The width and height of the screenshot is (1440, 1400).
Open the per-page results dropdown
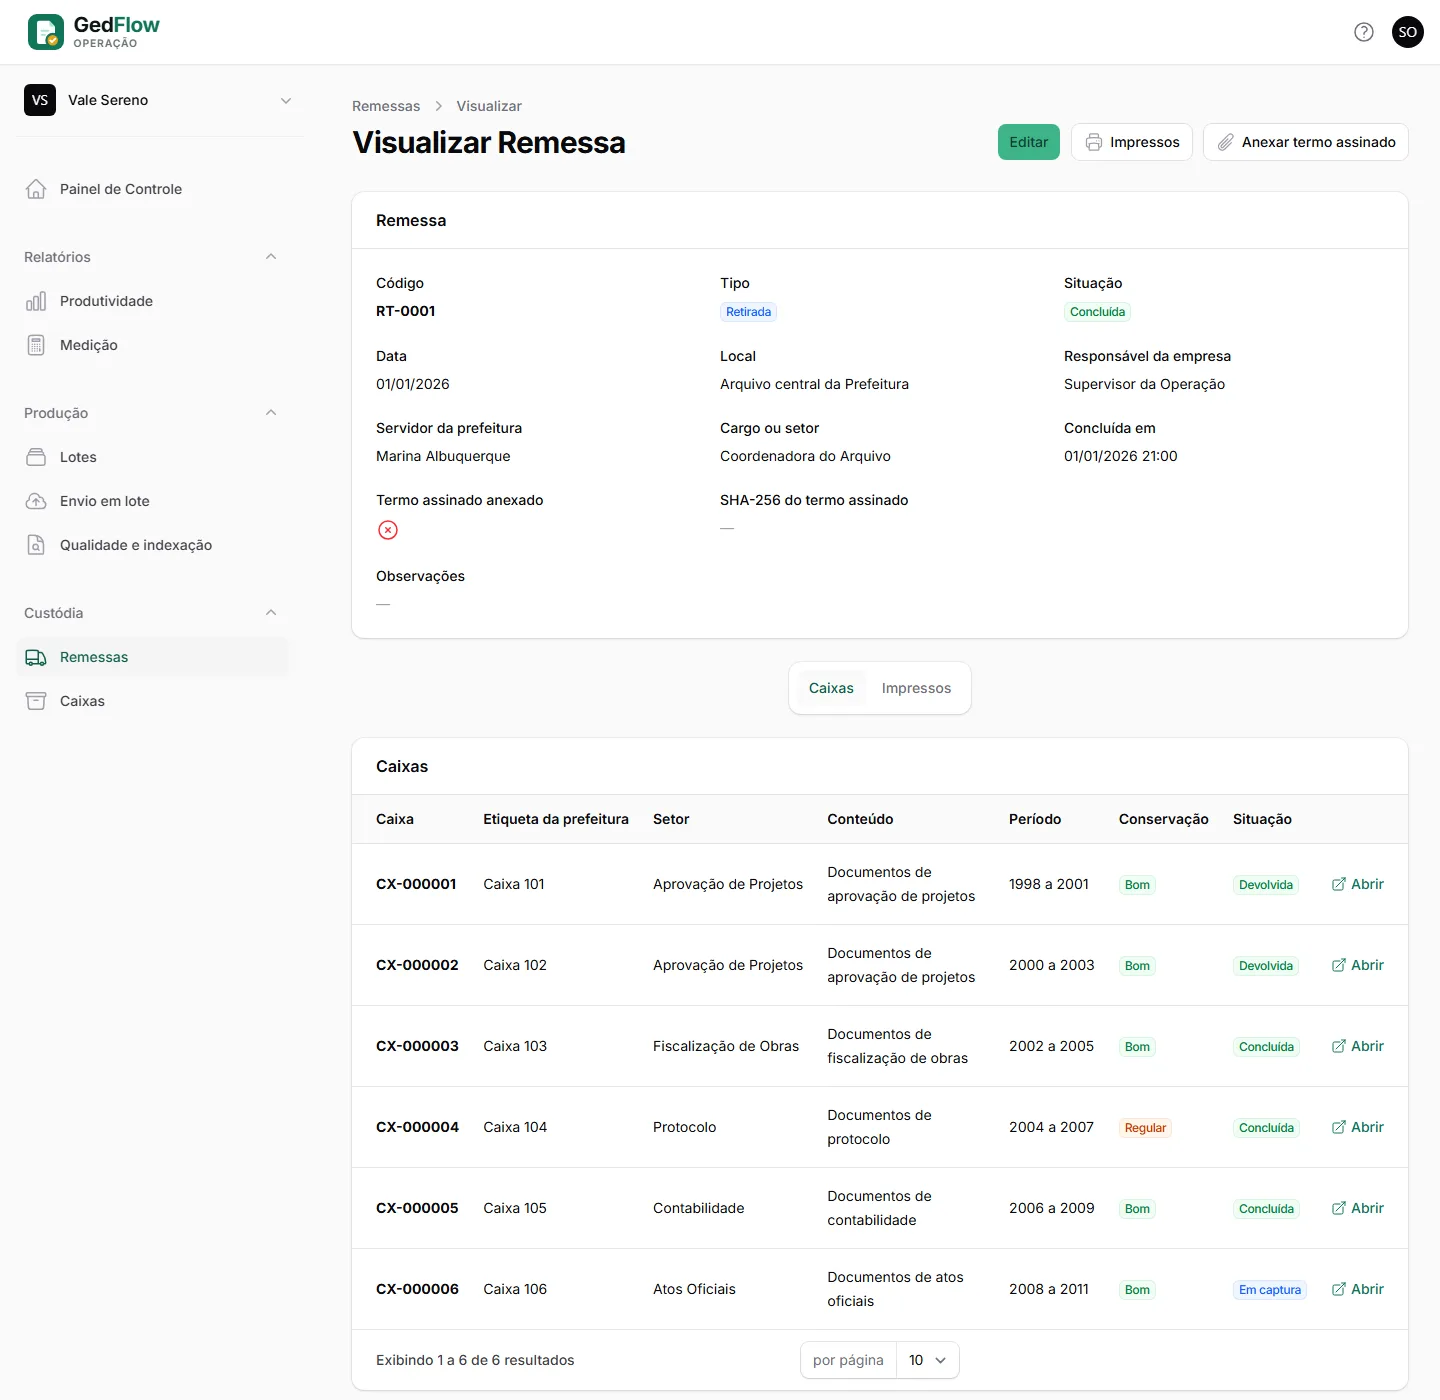[x=928, y=1360]
